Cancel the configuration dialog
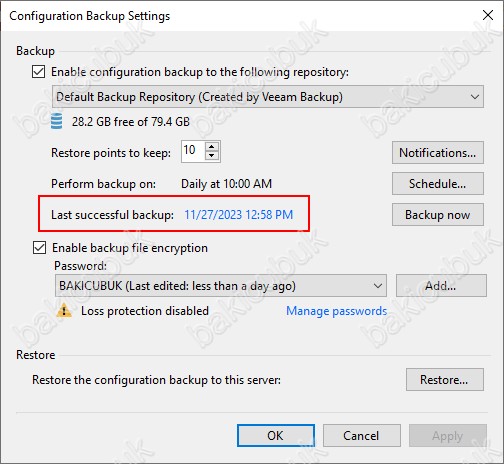This screenshot has width=504, height=464. click(x=362, y=436)
